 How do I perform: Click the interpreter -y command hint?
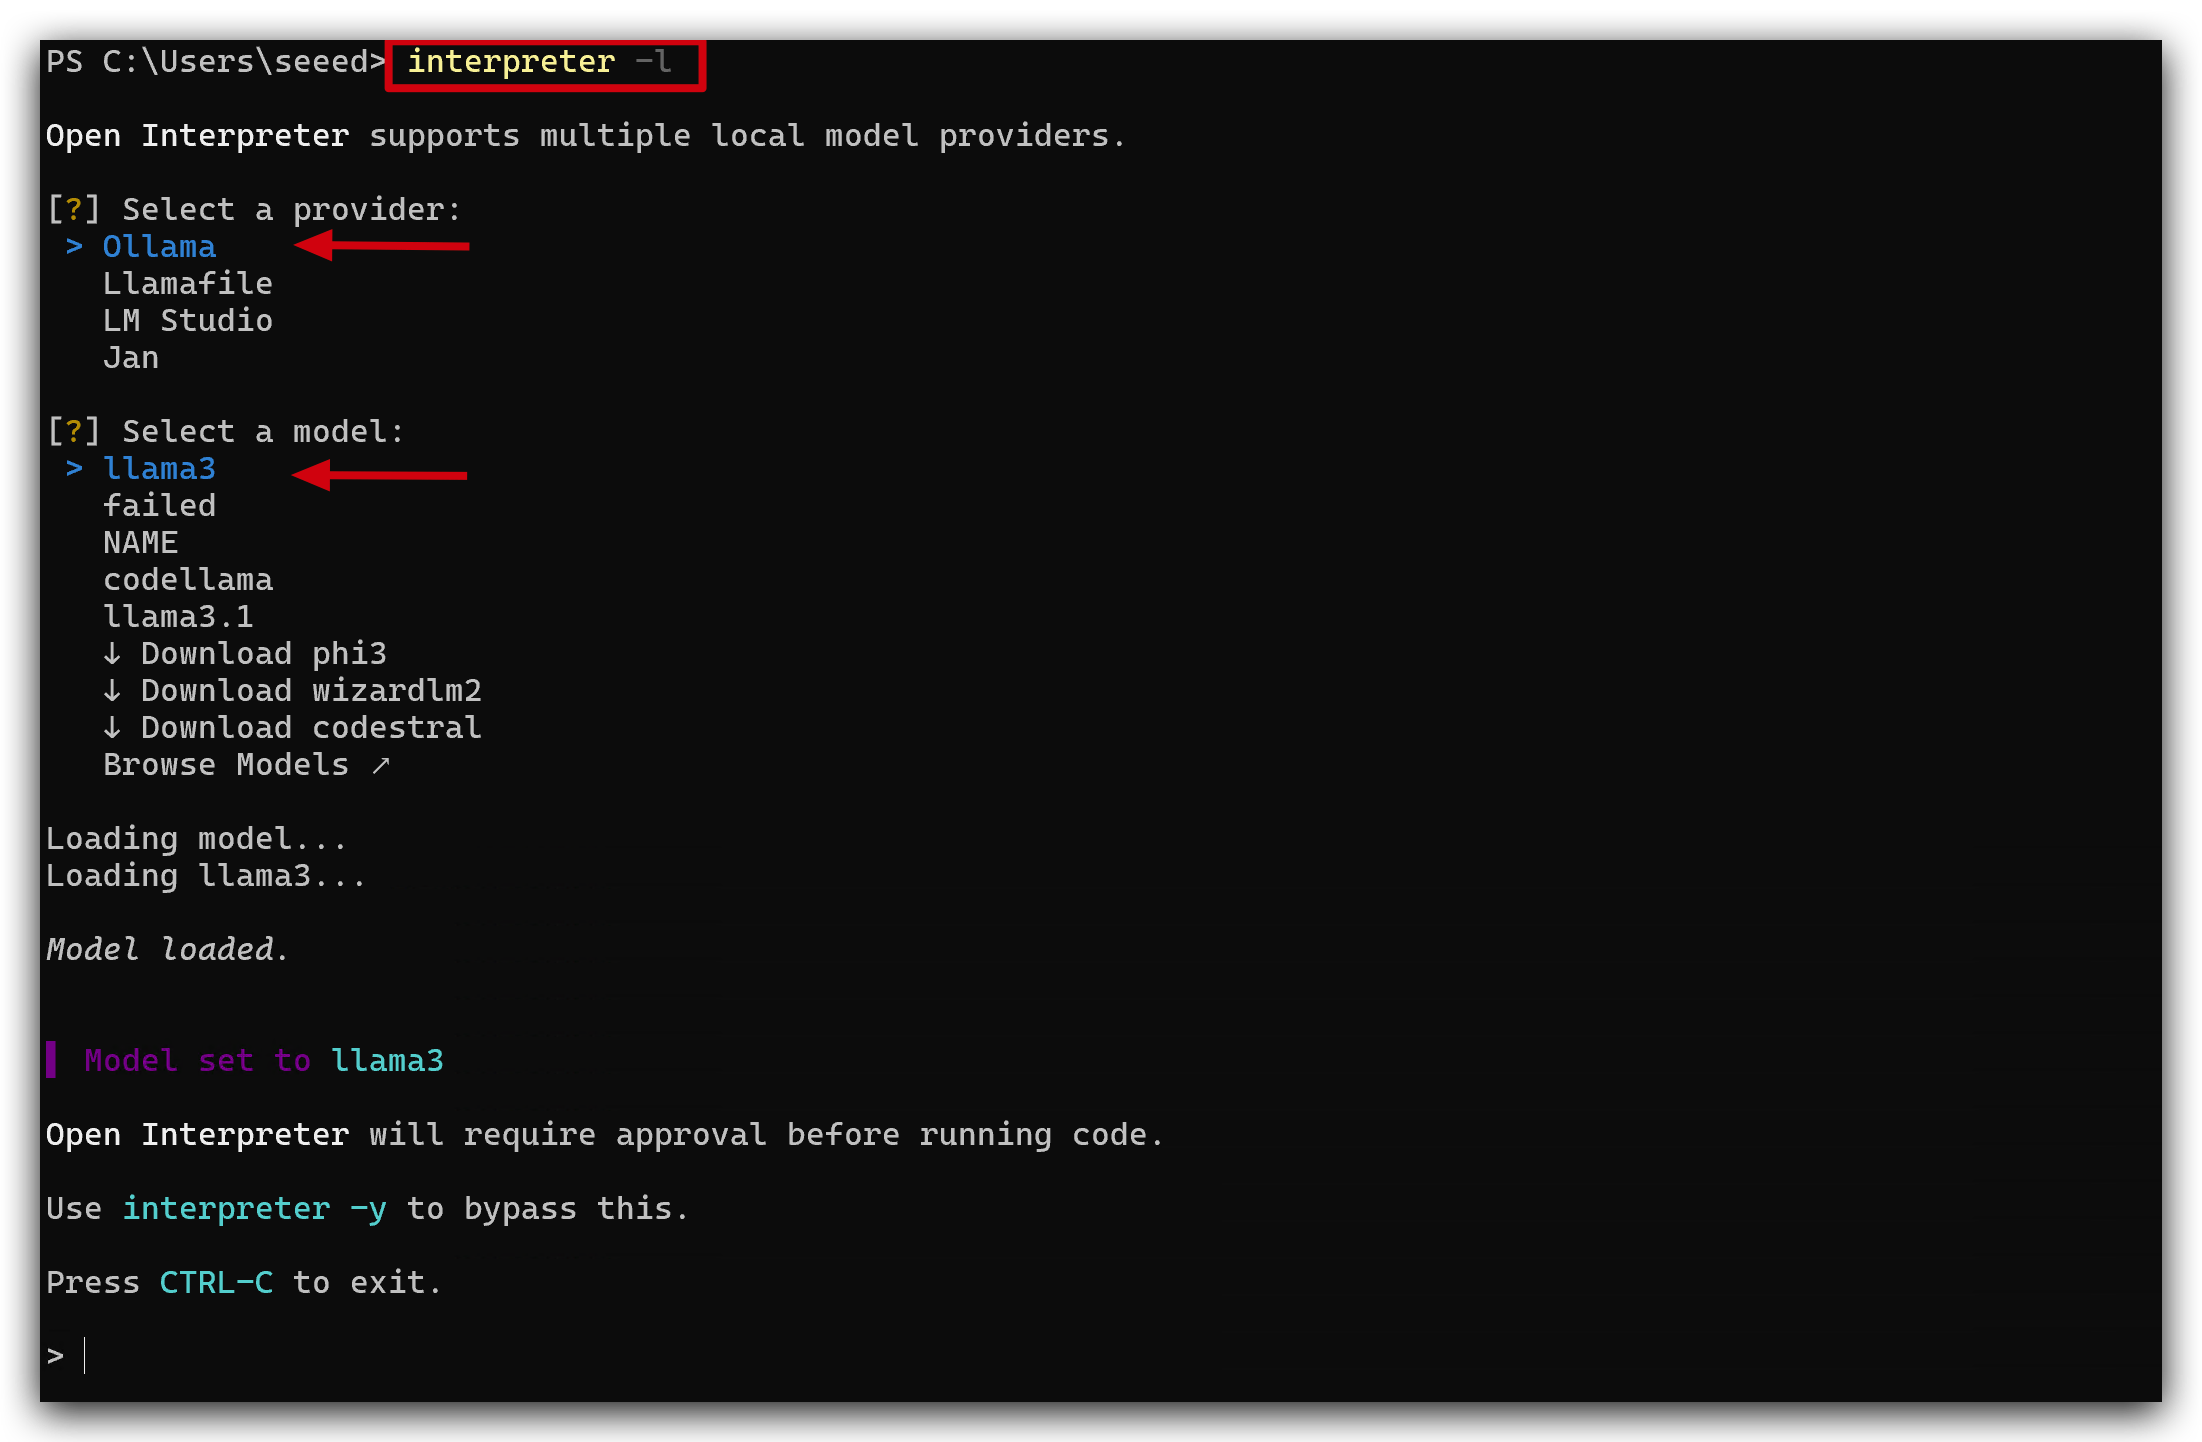tap(254, 1209)
